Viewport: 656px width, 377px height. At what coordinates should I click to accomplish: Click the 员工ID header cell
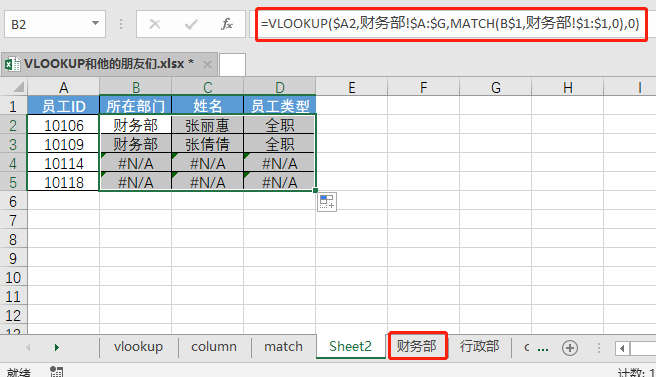pos(64,105)
